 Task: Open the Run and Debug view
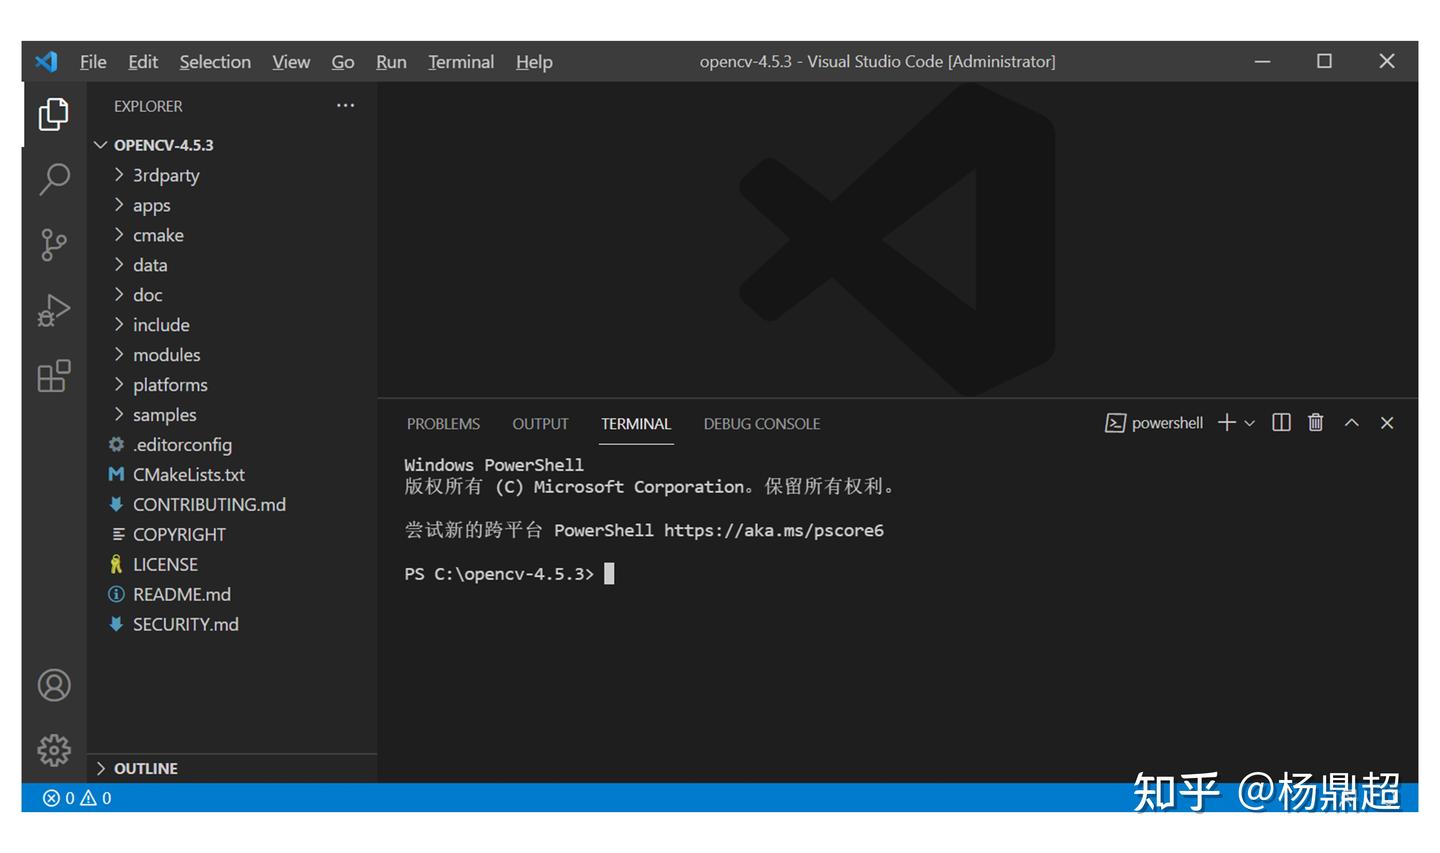[x=53, y=310]
